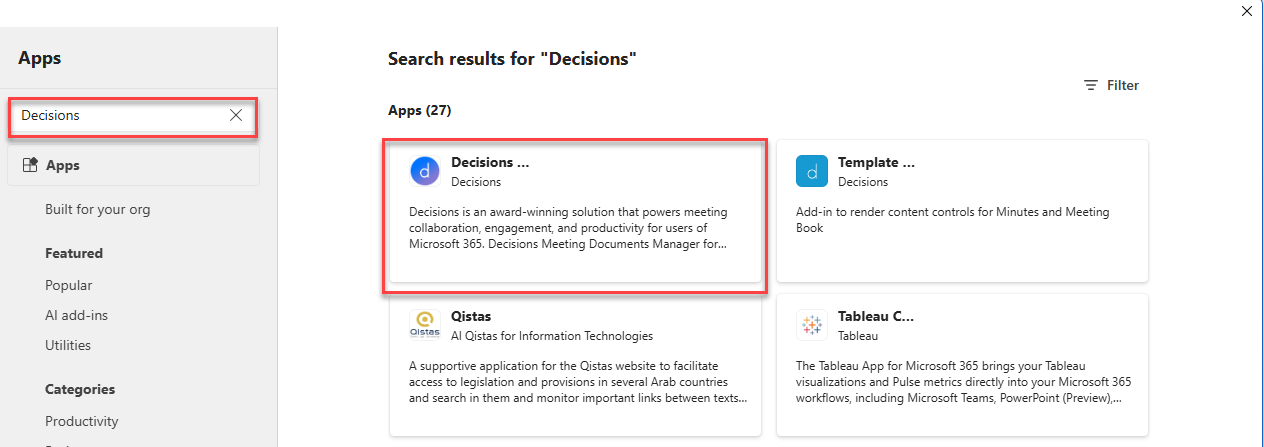Browse AI add-ins category
This screenshot has height=447, width=1264.
tap(76, 315)
